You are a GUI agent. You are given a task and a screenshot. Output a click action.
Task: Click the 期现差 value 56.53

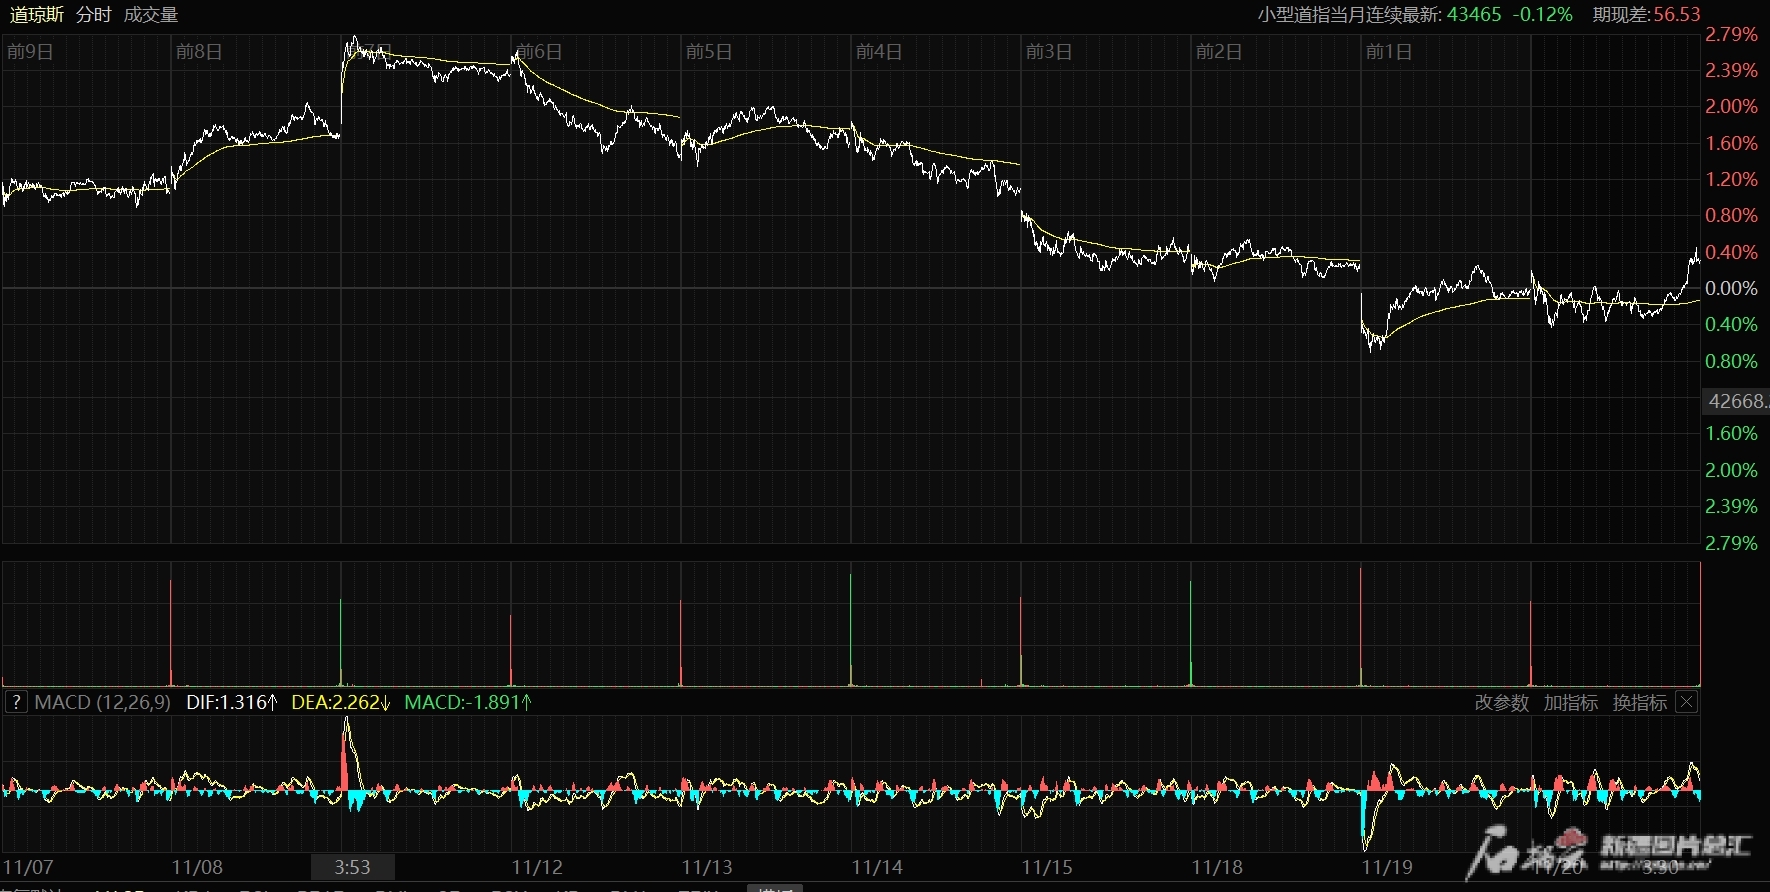click(1677, 15)
